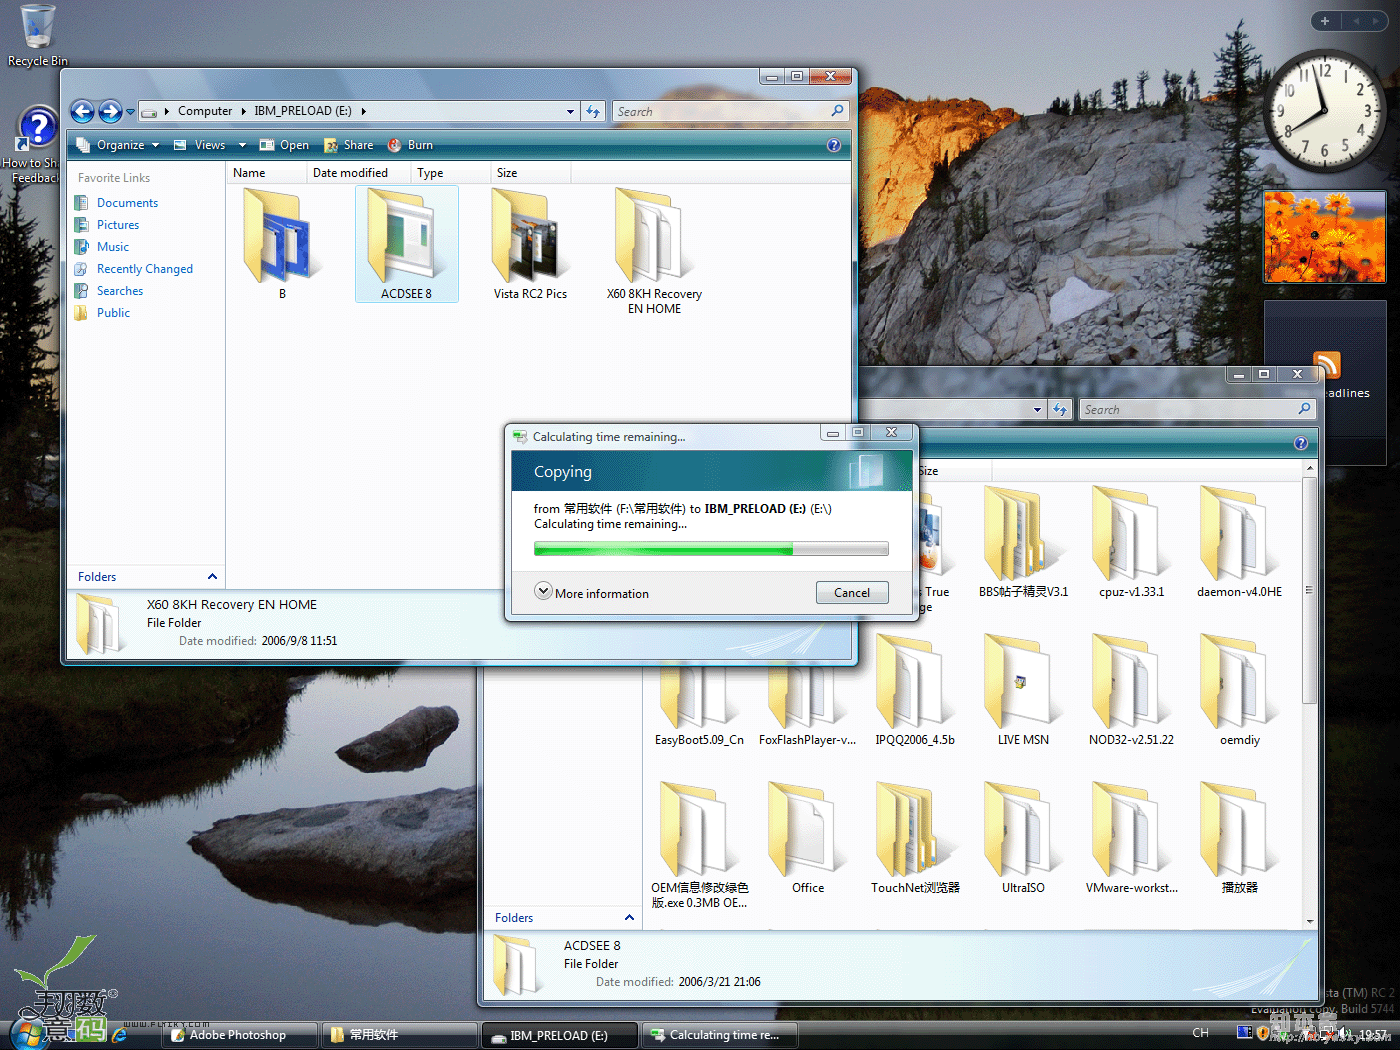Expand the Folders pane in IBM_PRELOAD window
Image resolution: width=1400 pixels, height=1050 pixels.
pyautogui.click(x=212, y=577)
